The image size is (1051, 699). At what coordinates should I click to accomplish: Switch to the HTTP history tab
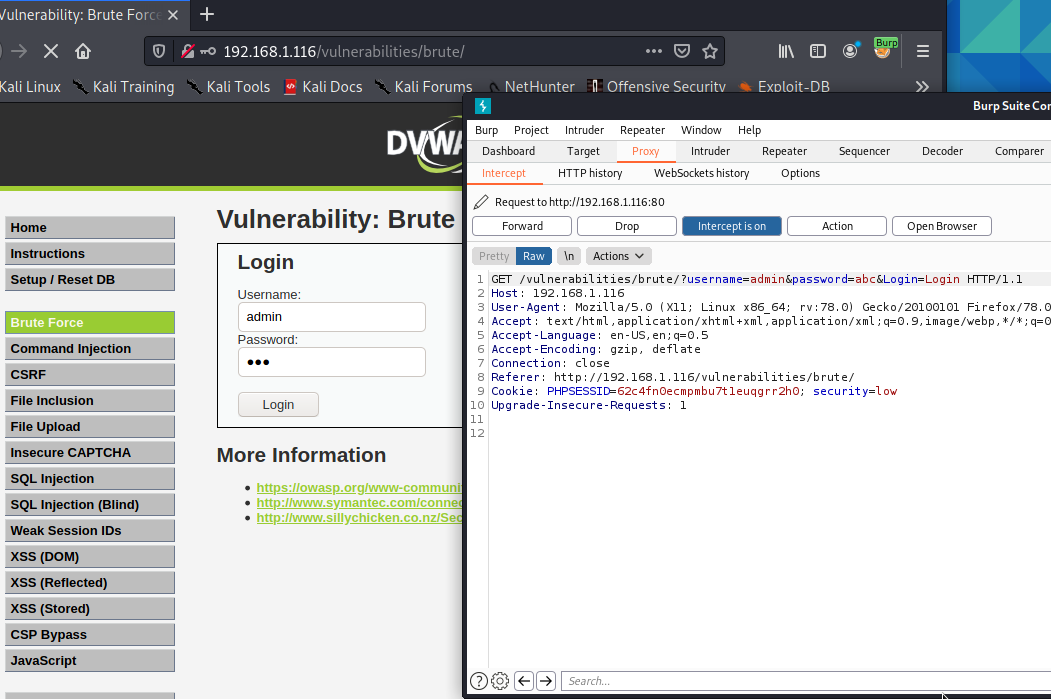tap(590, 172)
